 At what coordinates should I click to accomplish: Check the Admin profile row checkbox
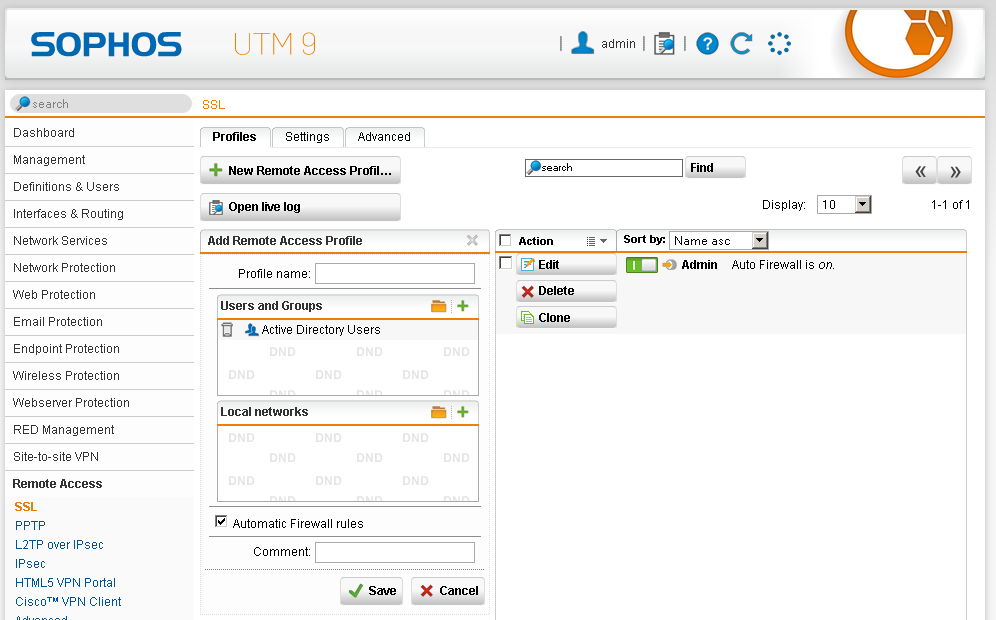506,263
